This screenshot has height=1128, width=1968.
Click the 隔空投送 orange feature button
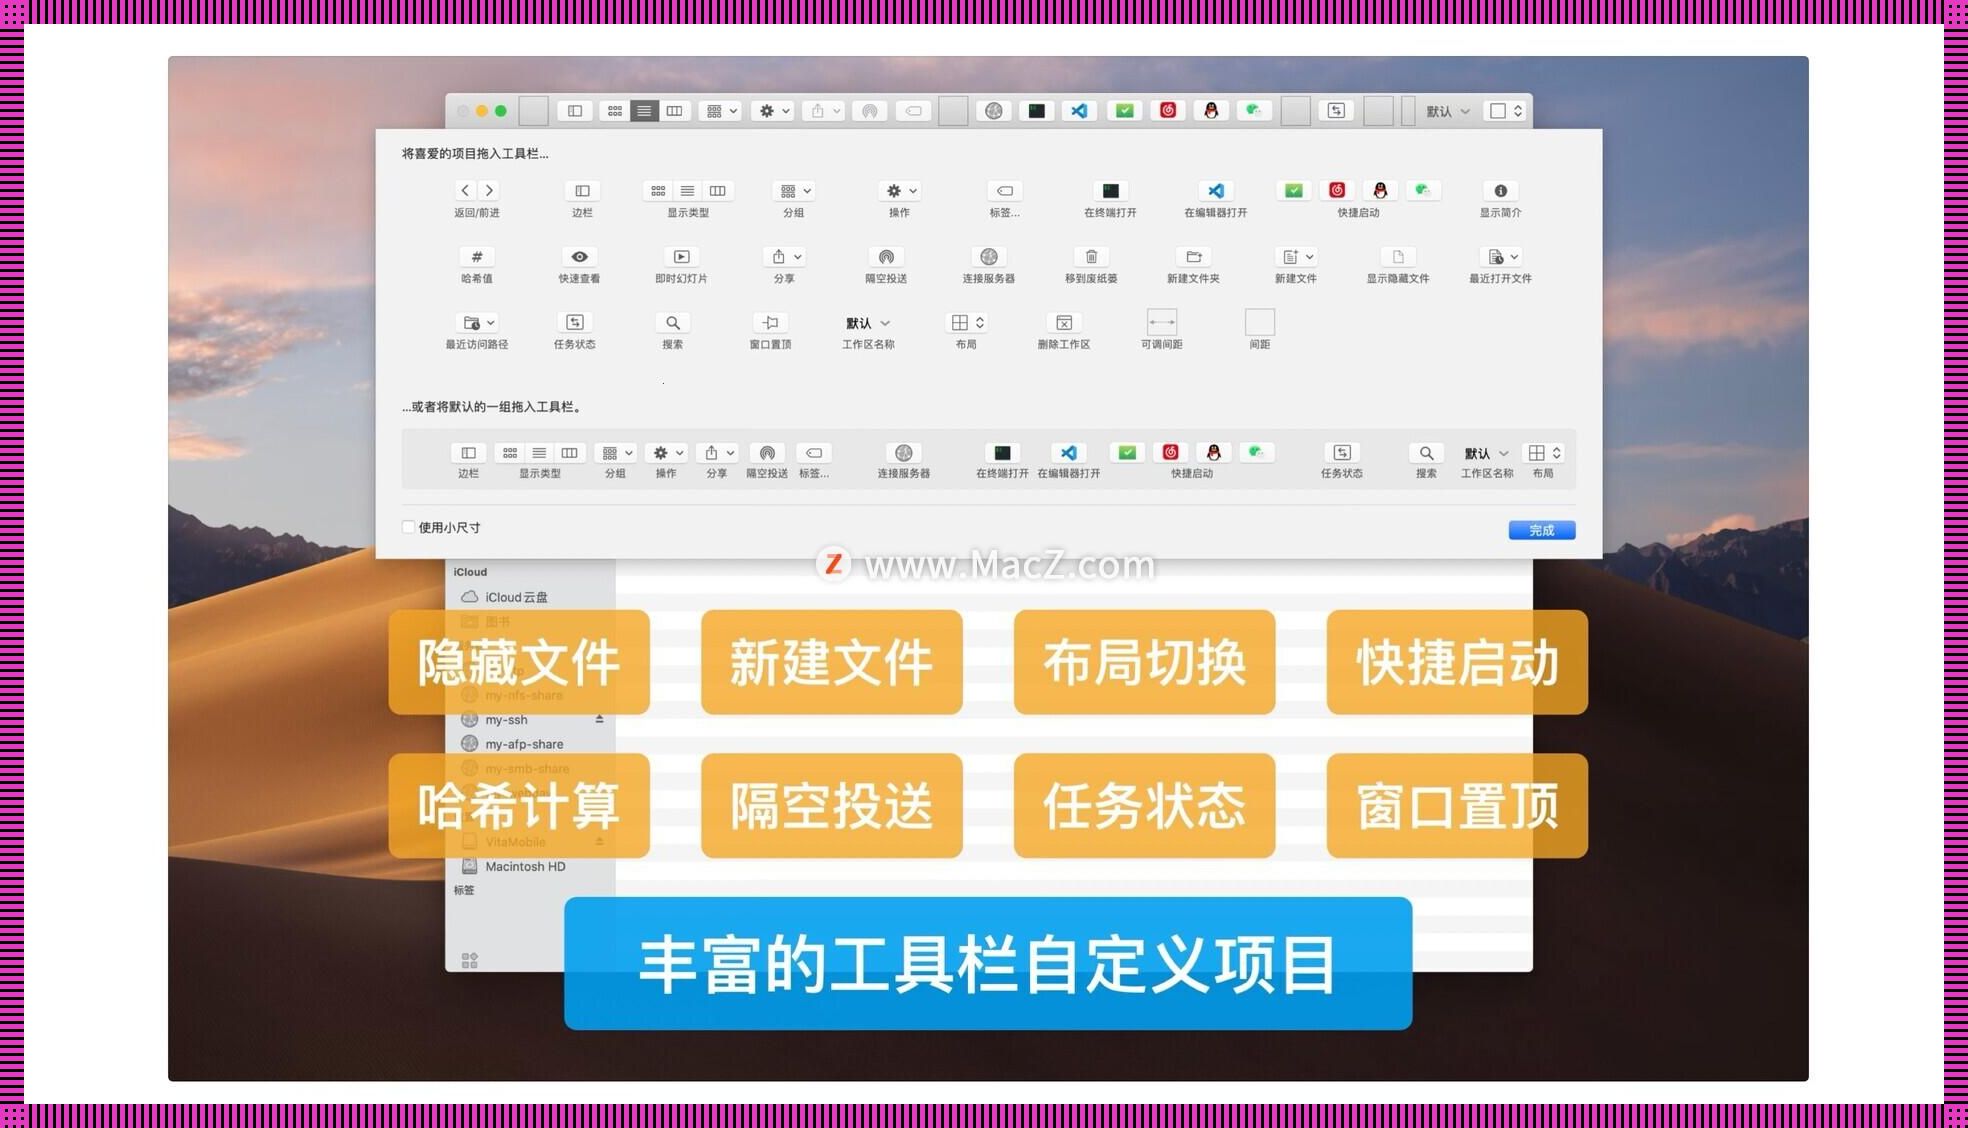pyautogui.click(x=832, y=805)
